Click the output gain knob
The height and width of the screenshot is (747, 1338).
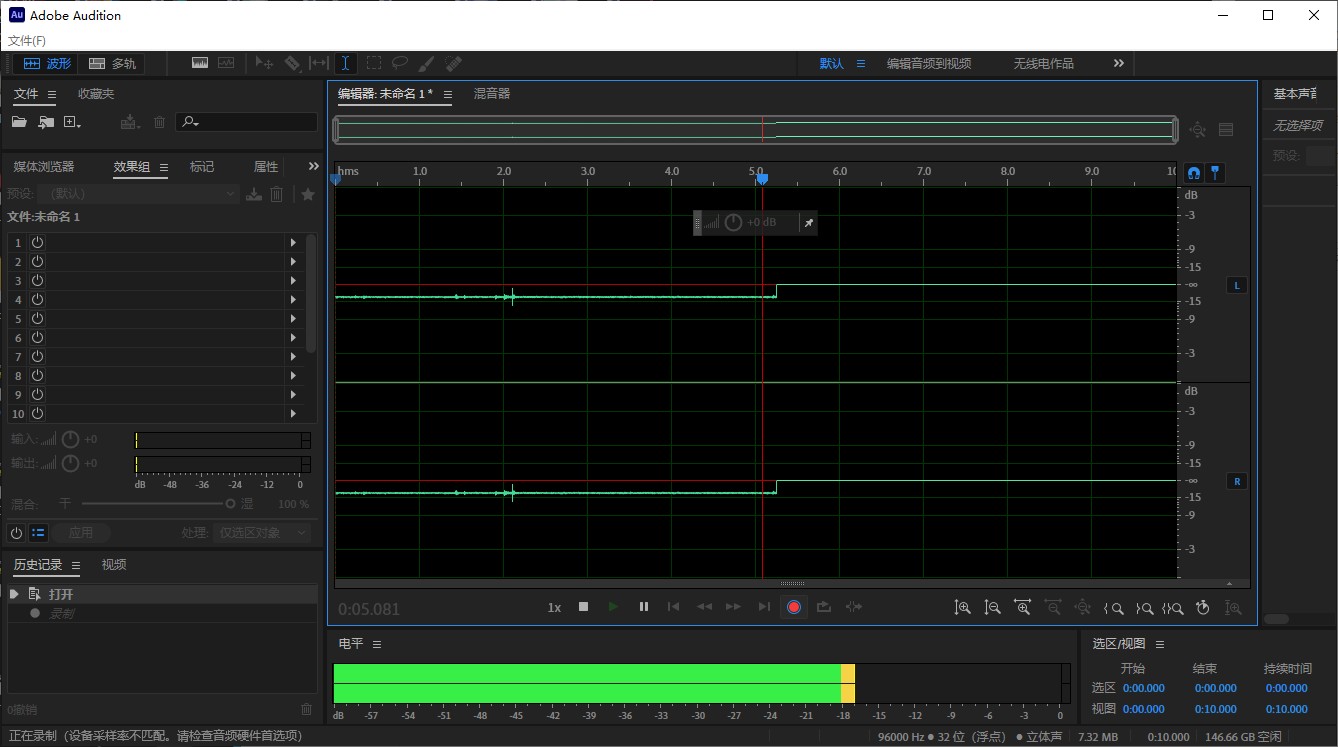(70, 463)
